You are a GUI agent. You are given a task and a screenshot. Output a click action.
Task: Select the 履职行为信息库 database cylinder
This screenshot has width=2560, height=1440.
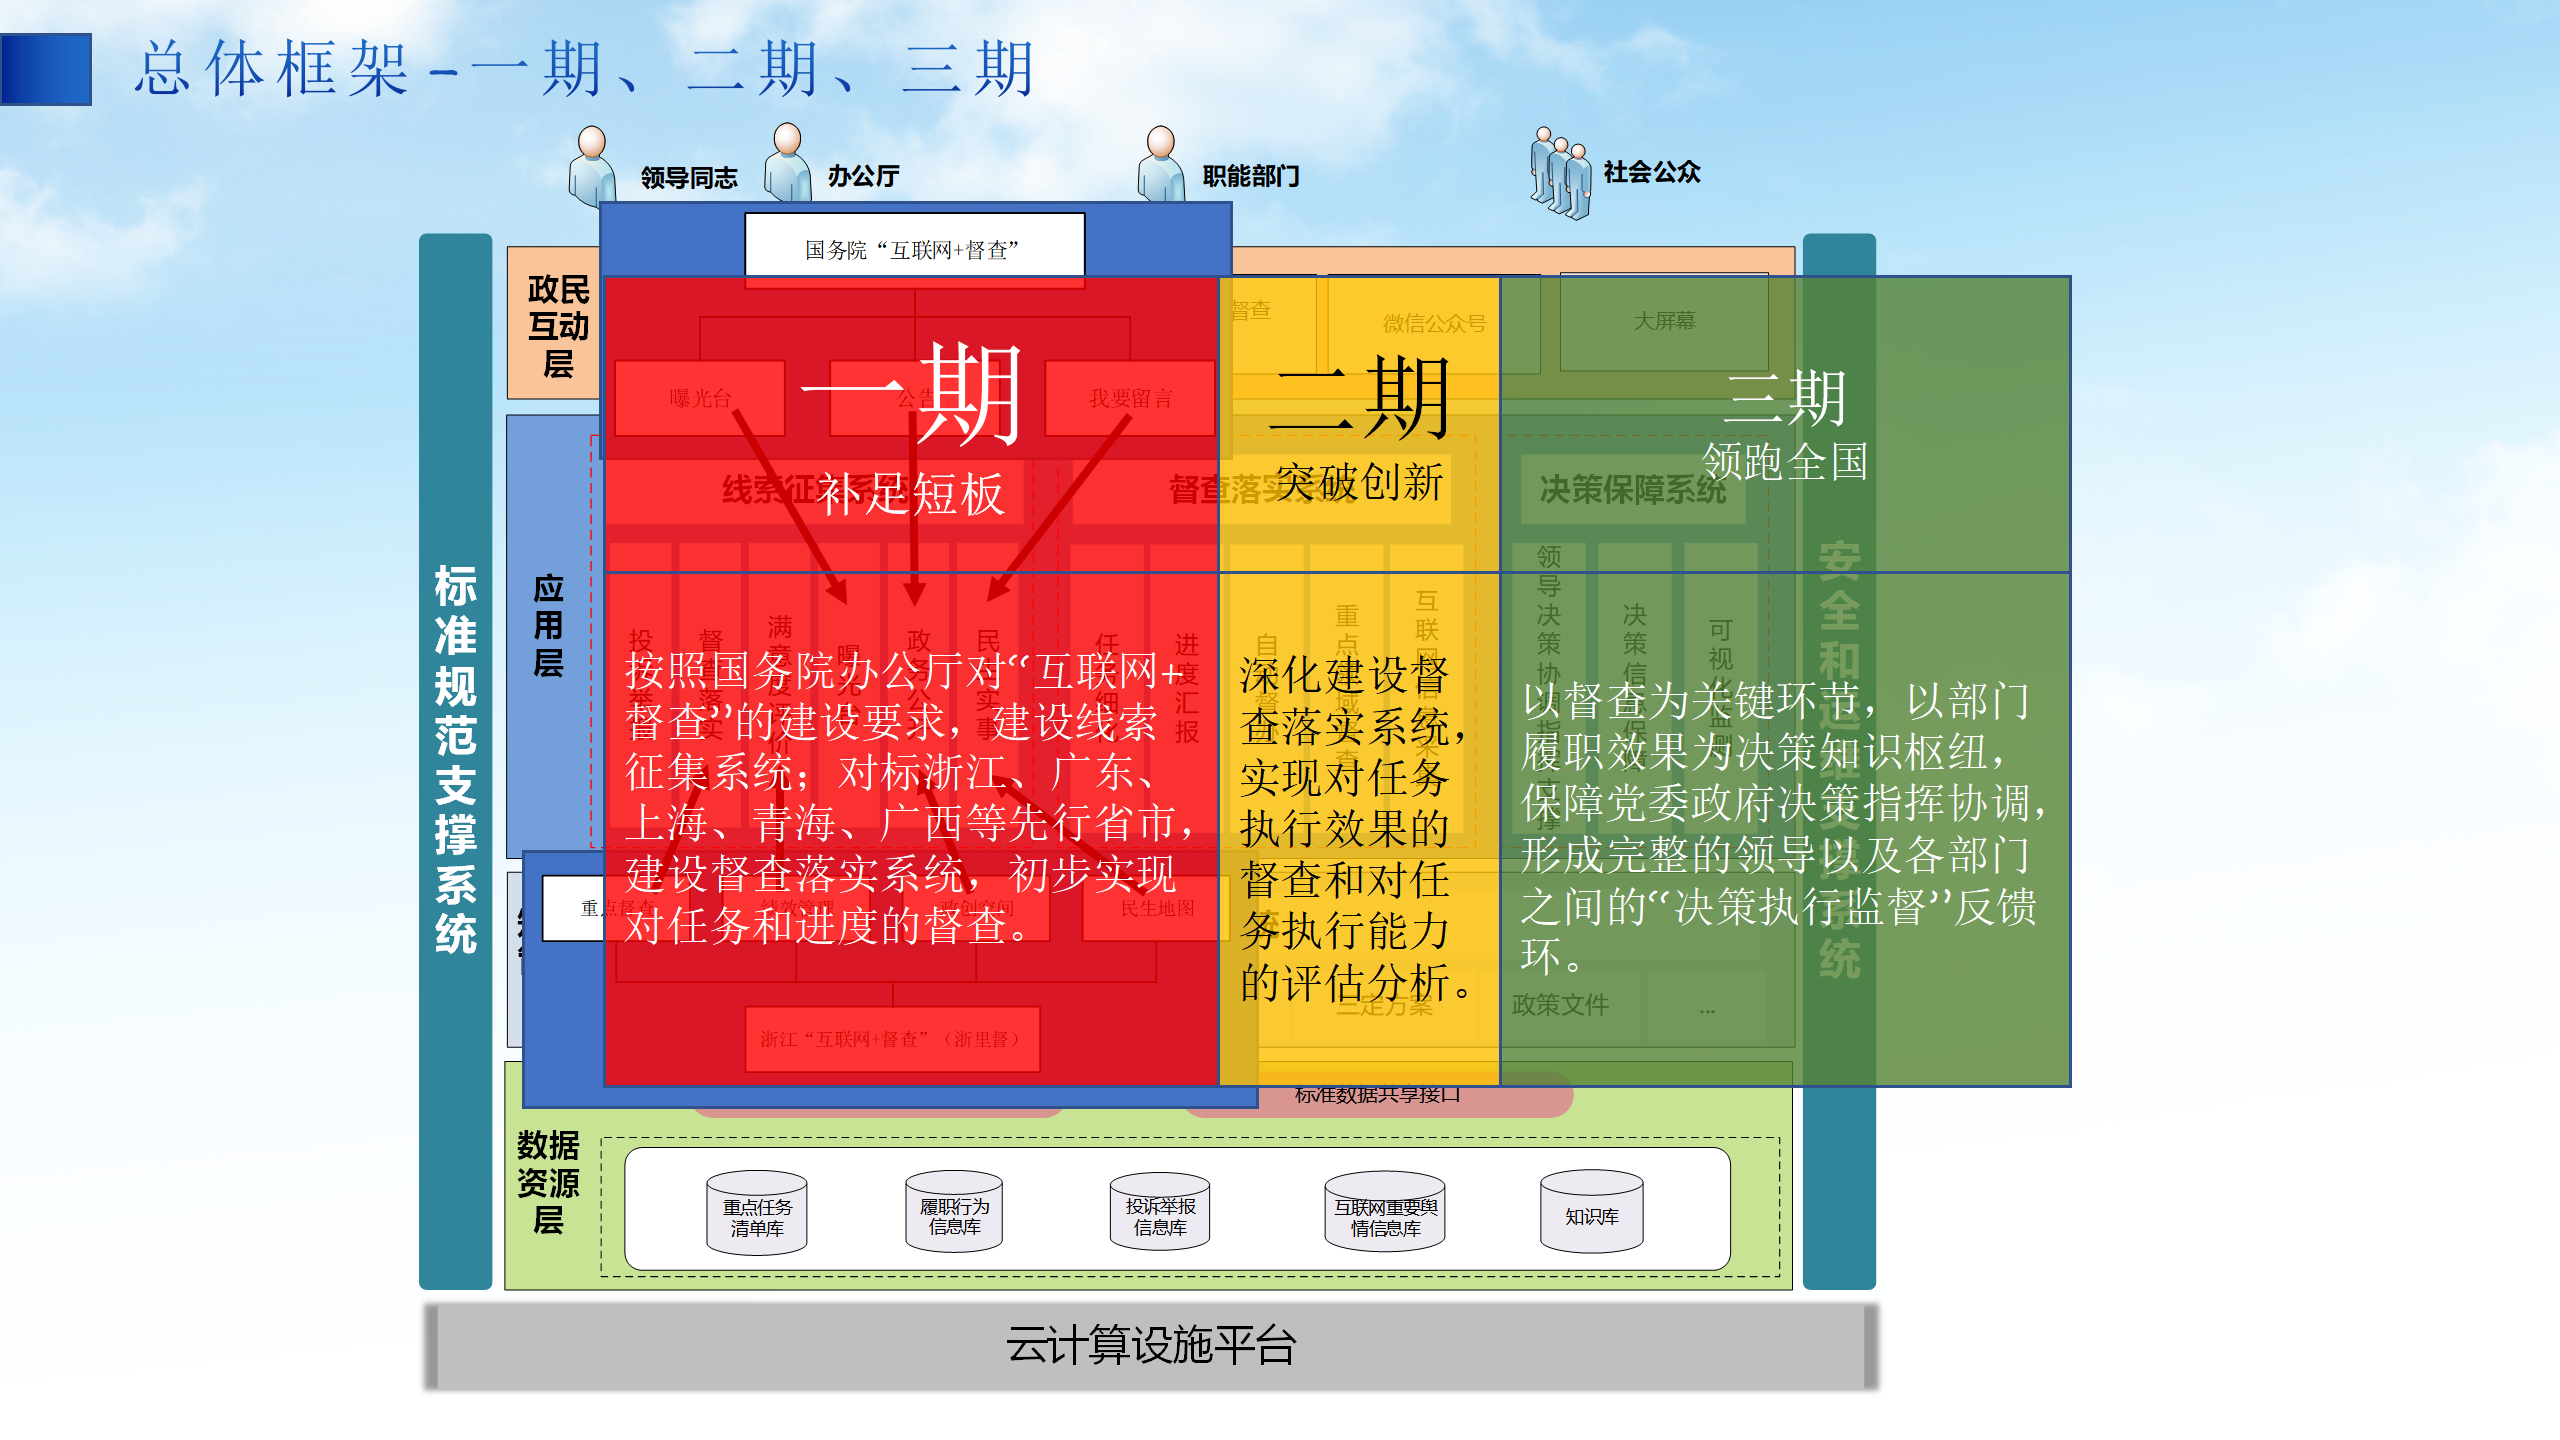pos(954,1211)
